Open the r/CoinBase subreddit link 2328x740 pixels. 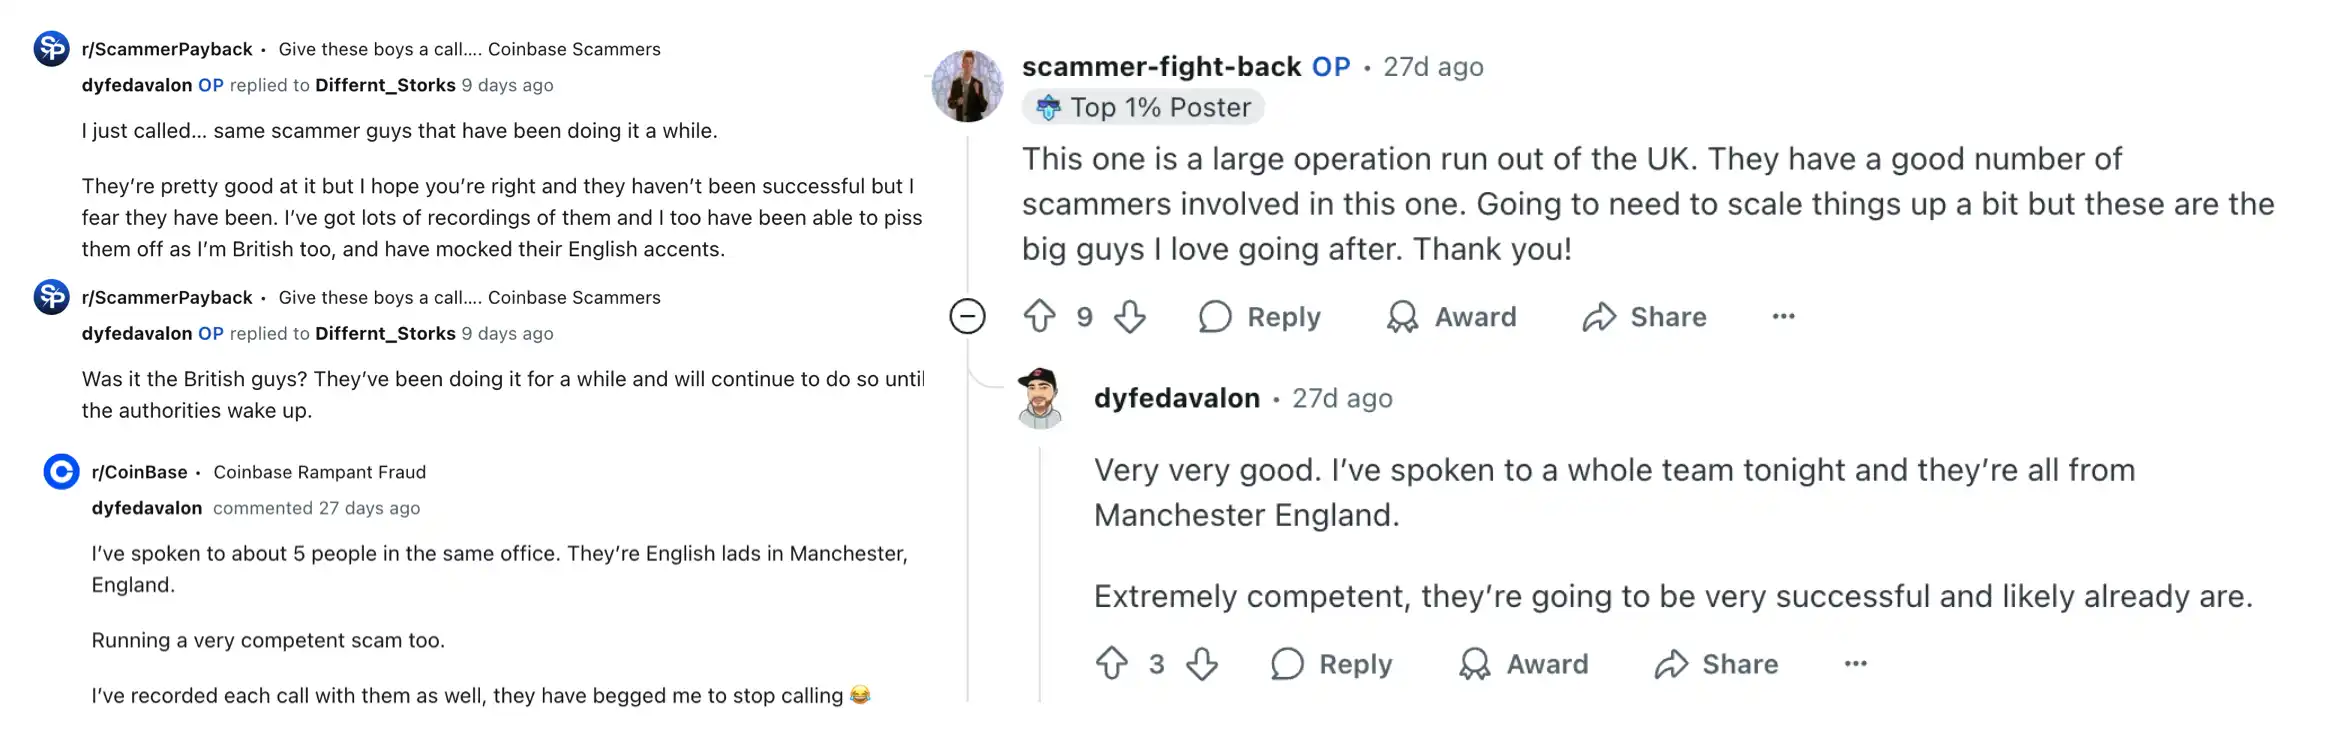[139, 472]
